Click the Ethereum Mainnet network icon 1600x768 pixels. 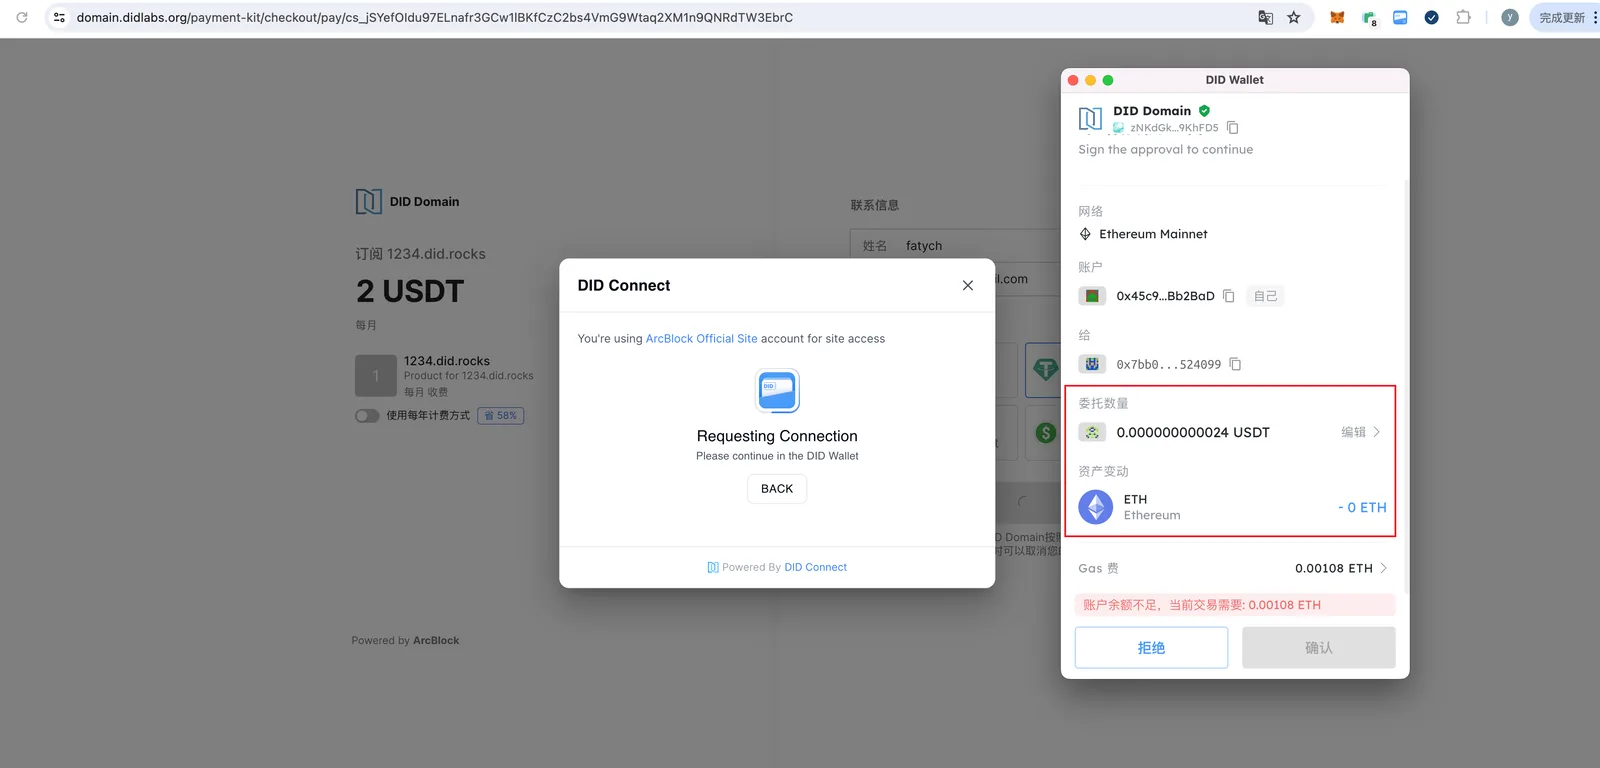click(x=1085, y=234)
